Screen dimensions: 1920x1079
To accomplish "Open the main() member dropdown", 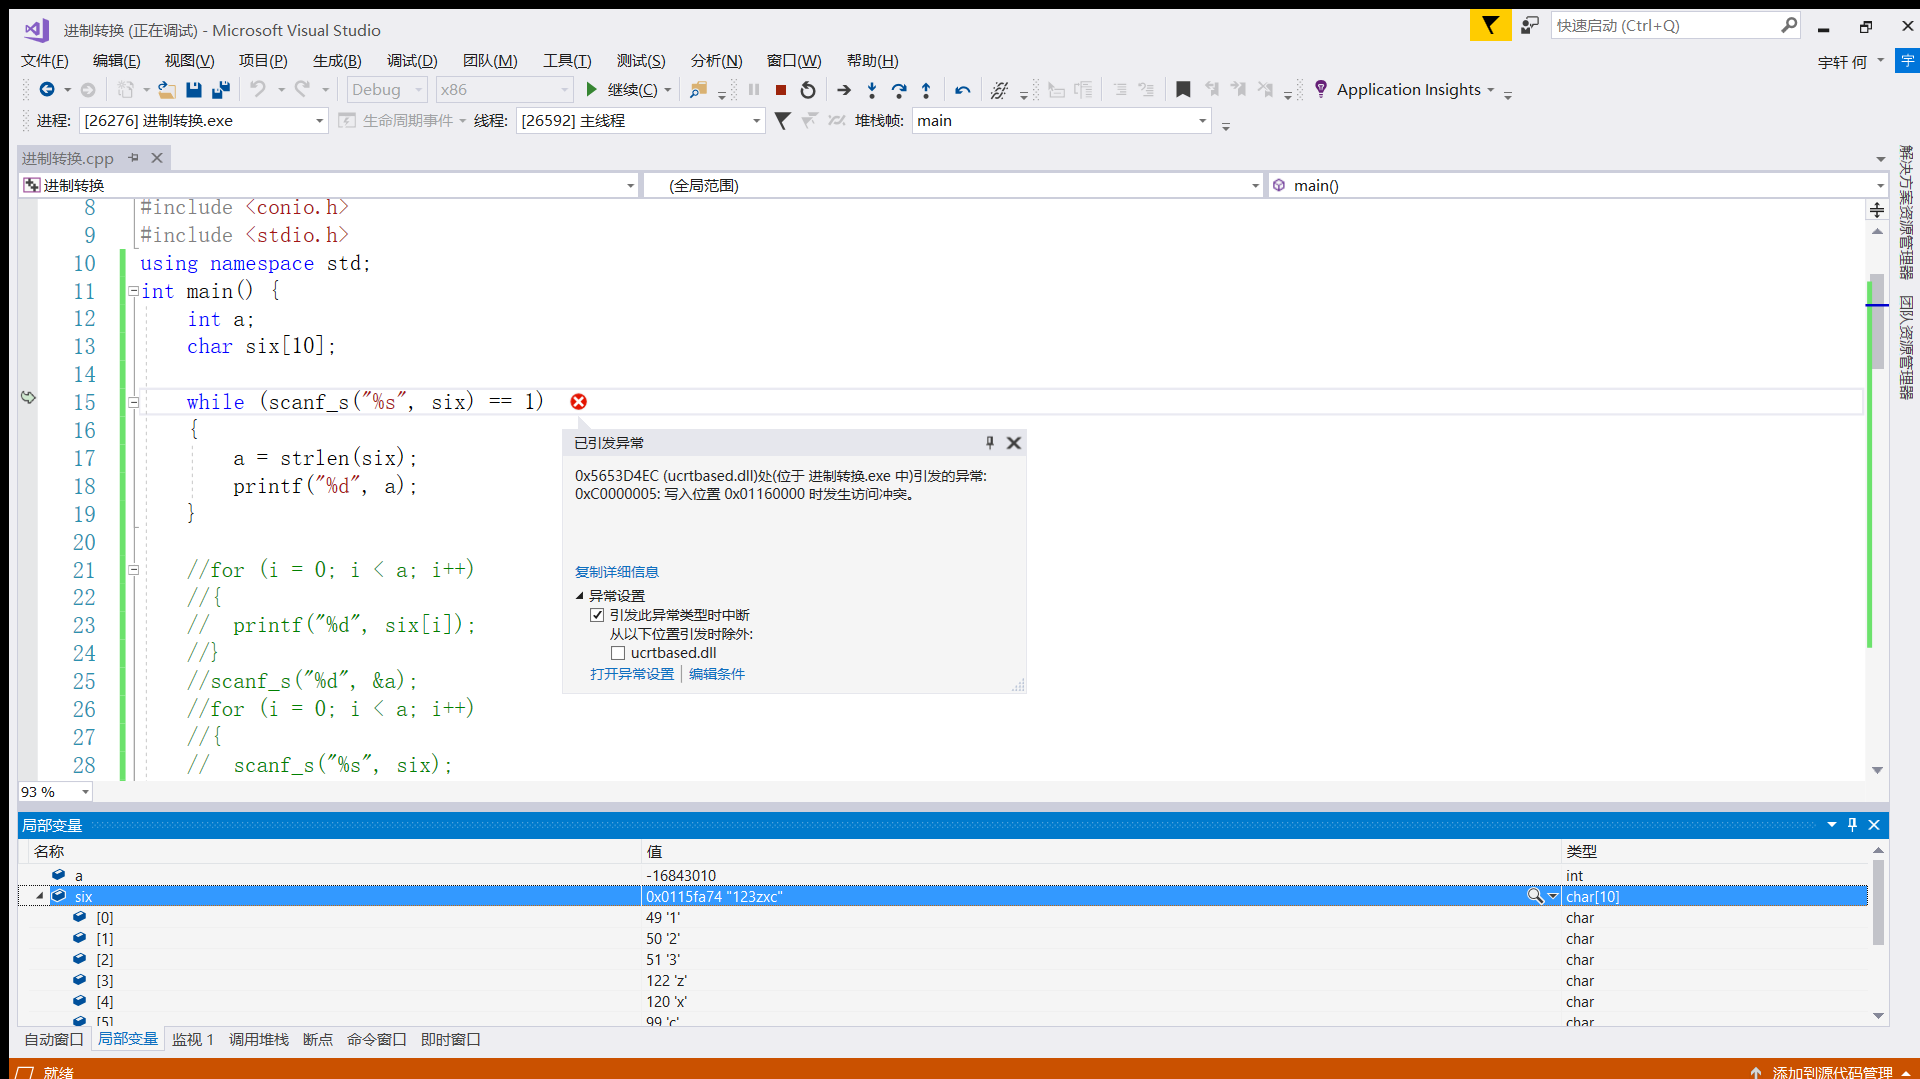I will pyautogui.click(x=1879, y=186).
